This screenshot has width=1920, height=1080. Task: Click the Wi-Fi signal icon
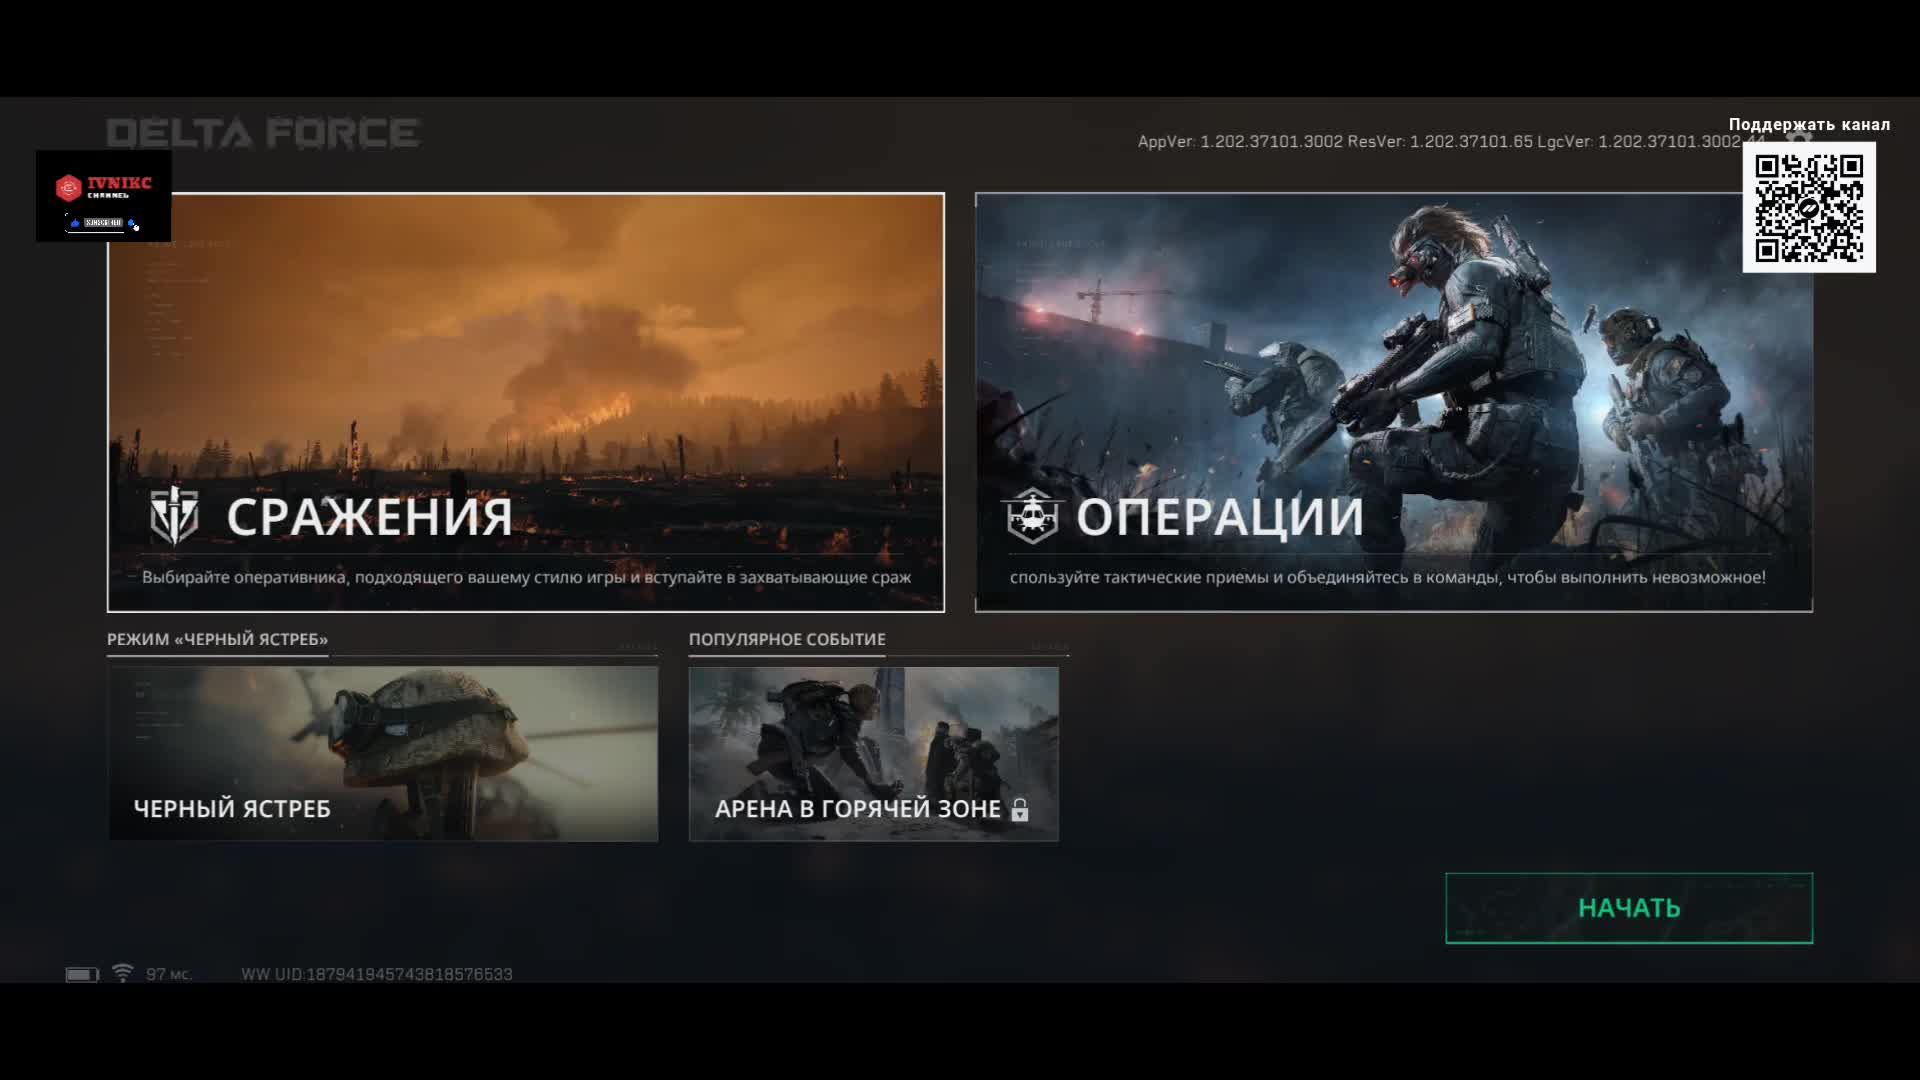pyautogui.click(x=122, y=973)
